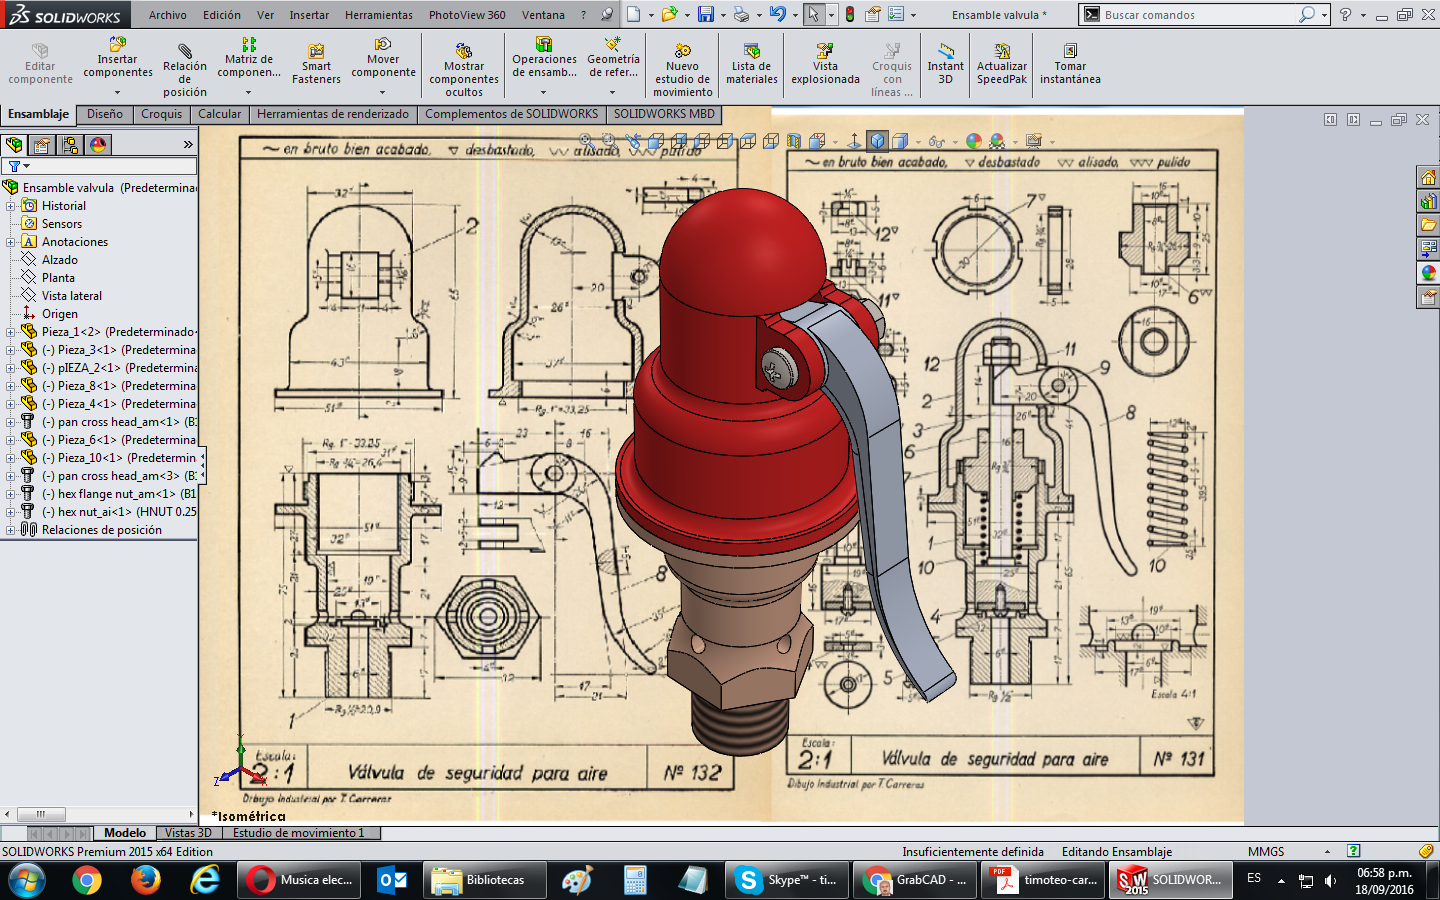
Task: Toggle shaded with edges display style
Action: pyautogui.click(x=877, y=141)
